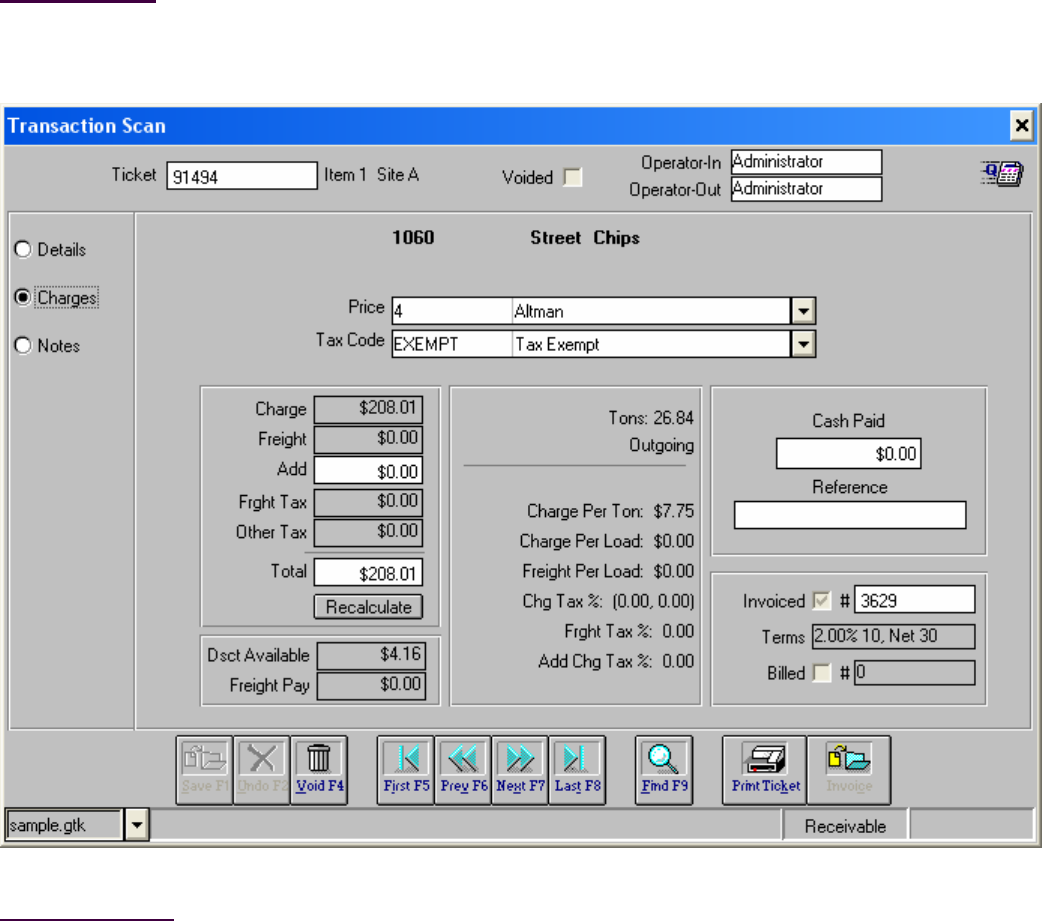Check the Billed checkbox
Image resolution: width=1042 pixels, height=921 pixels.
821,674
